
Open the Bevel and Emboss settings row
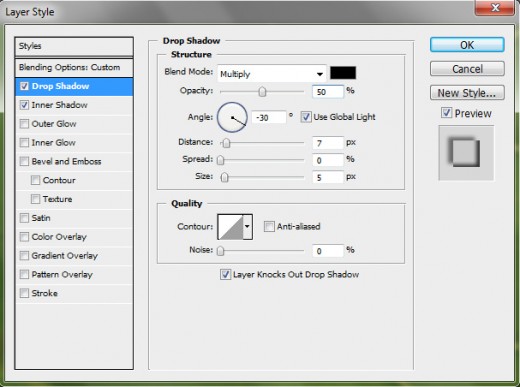tap(74, 162)
